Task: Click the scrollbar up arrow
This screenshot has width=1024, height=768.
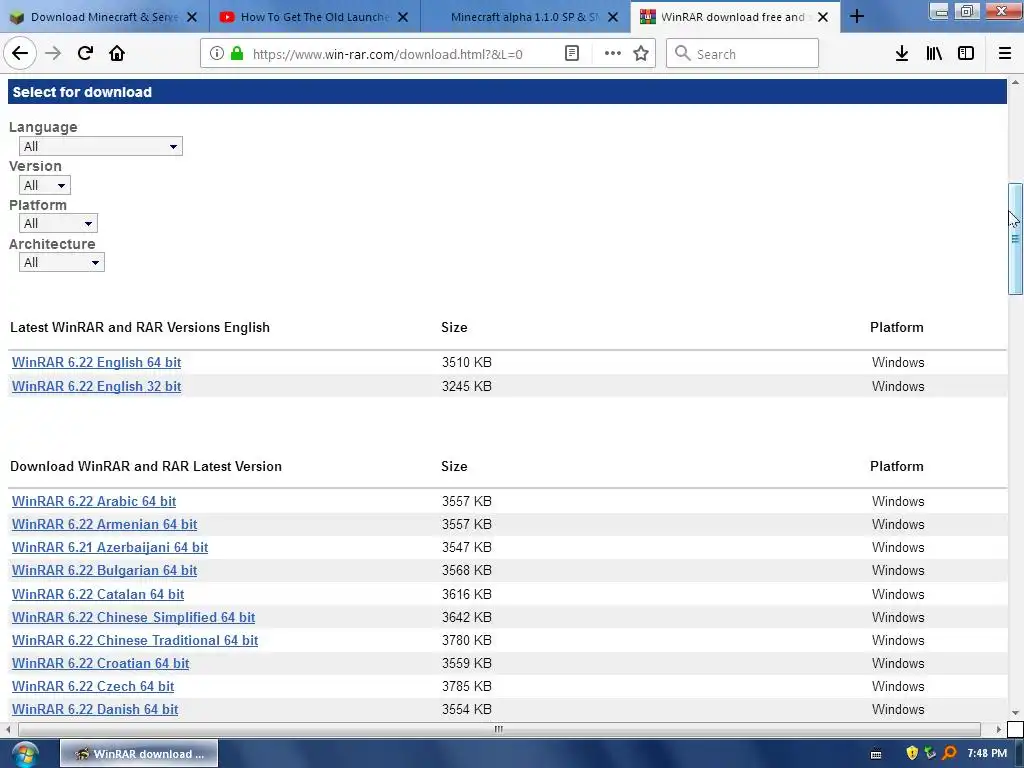Action: (x=1015, y=82)
